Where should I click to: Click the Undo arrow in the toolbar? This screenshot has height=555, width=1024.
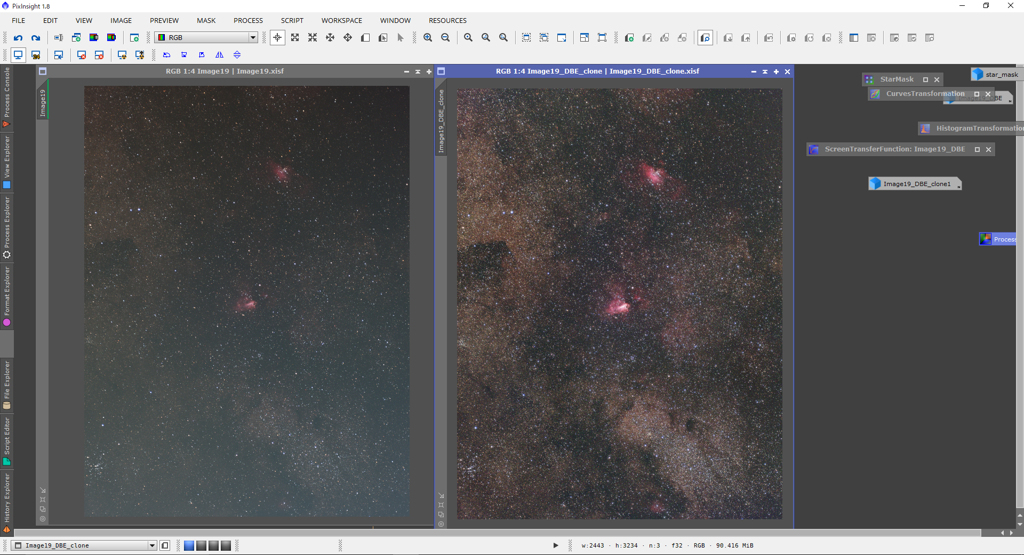[18, 38]
